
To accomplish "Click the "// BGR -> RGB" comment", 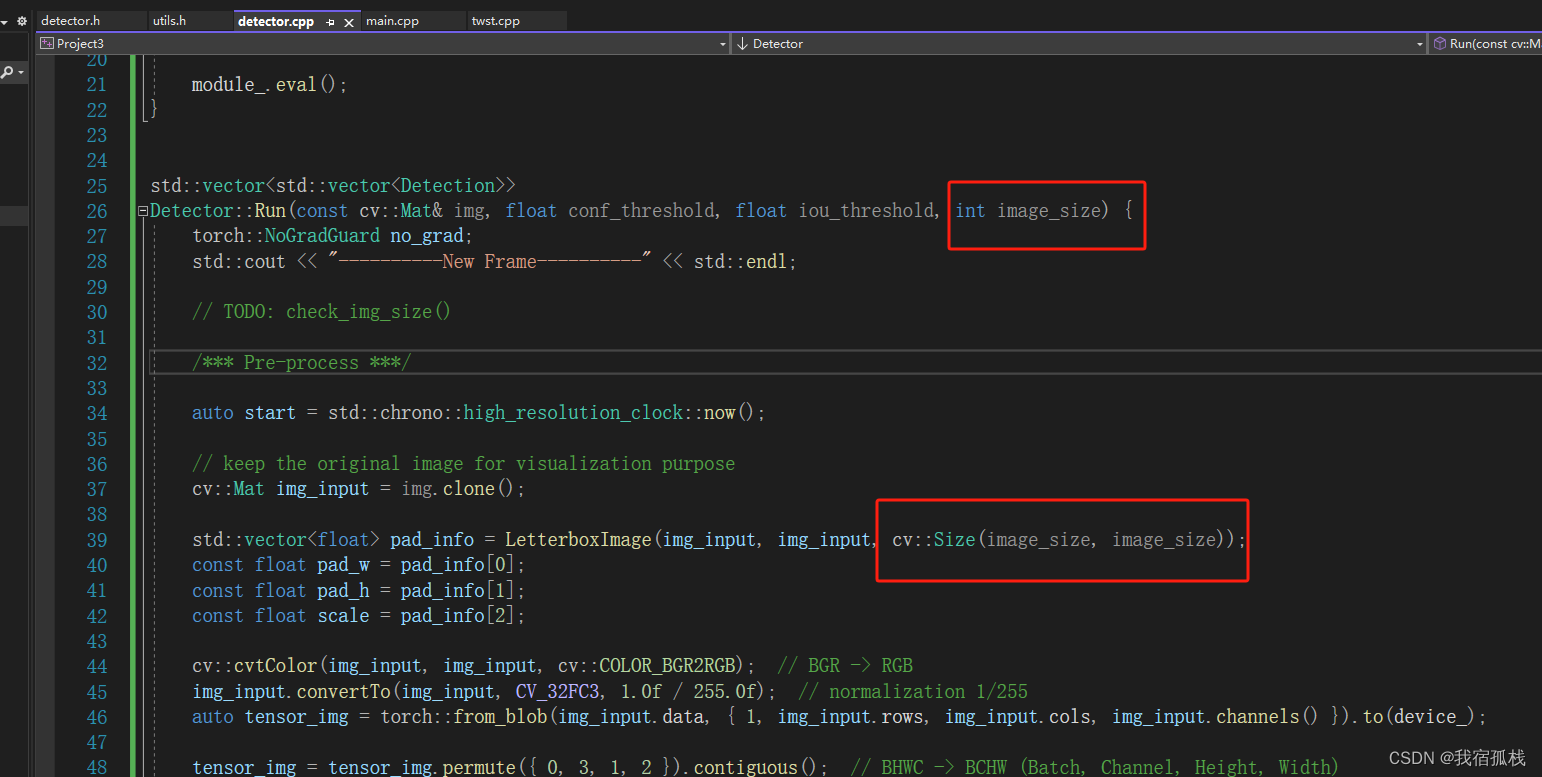I will click(845, 666).
